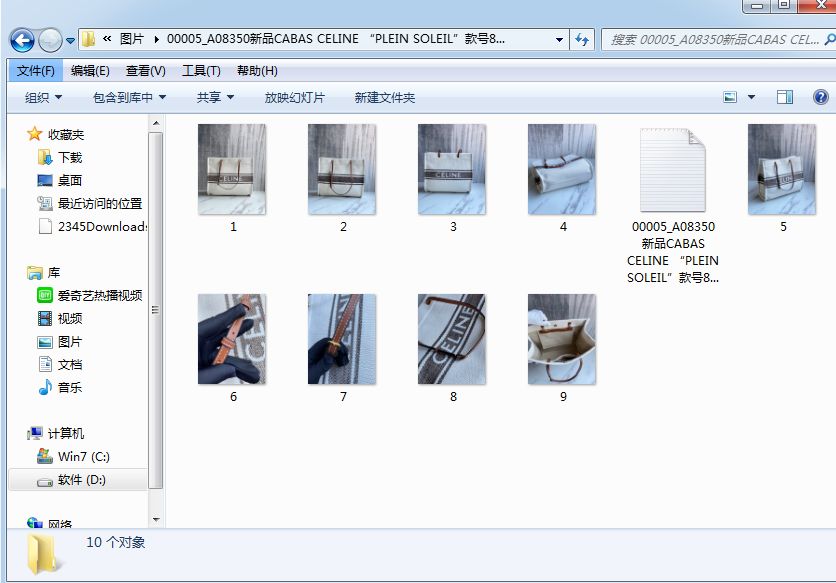Open the 查看(V) menu
836x583 pixels.
pyautogui.click(x=146, y=71)
